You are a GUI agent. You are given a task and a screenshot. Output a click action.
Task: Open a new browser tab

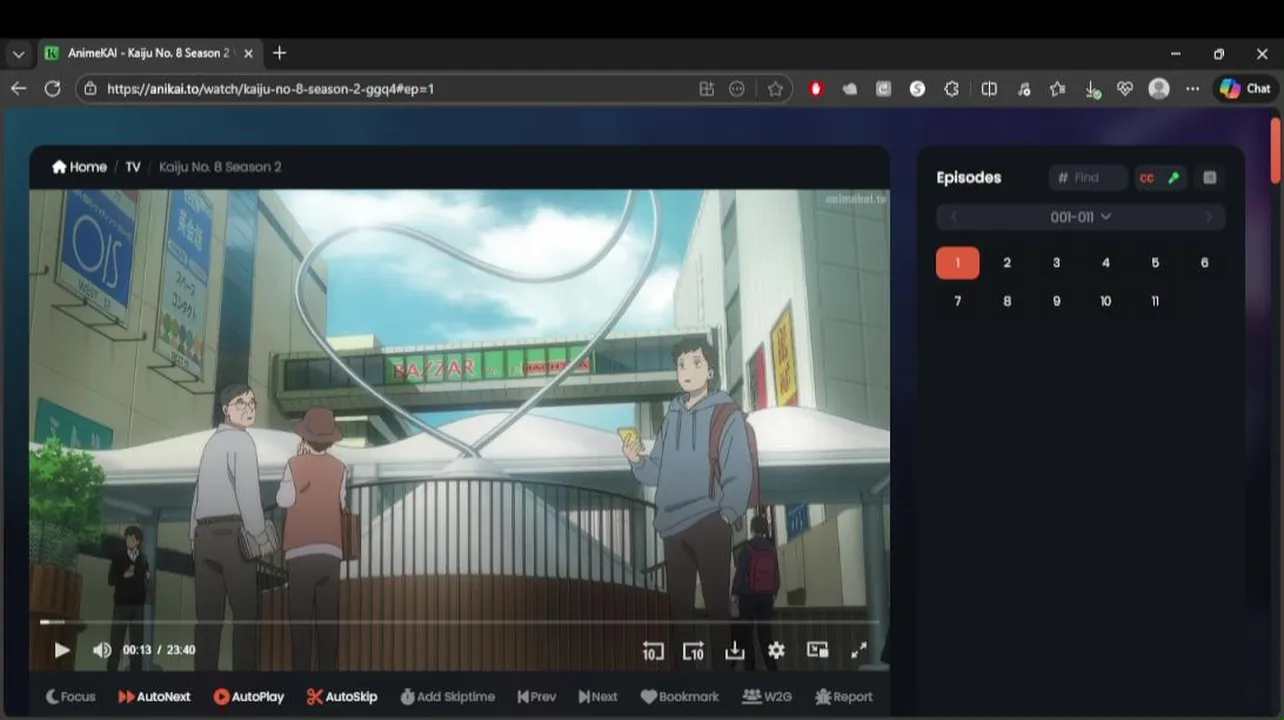point(280,53)
